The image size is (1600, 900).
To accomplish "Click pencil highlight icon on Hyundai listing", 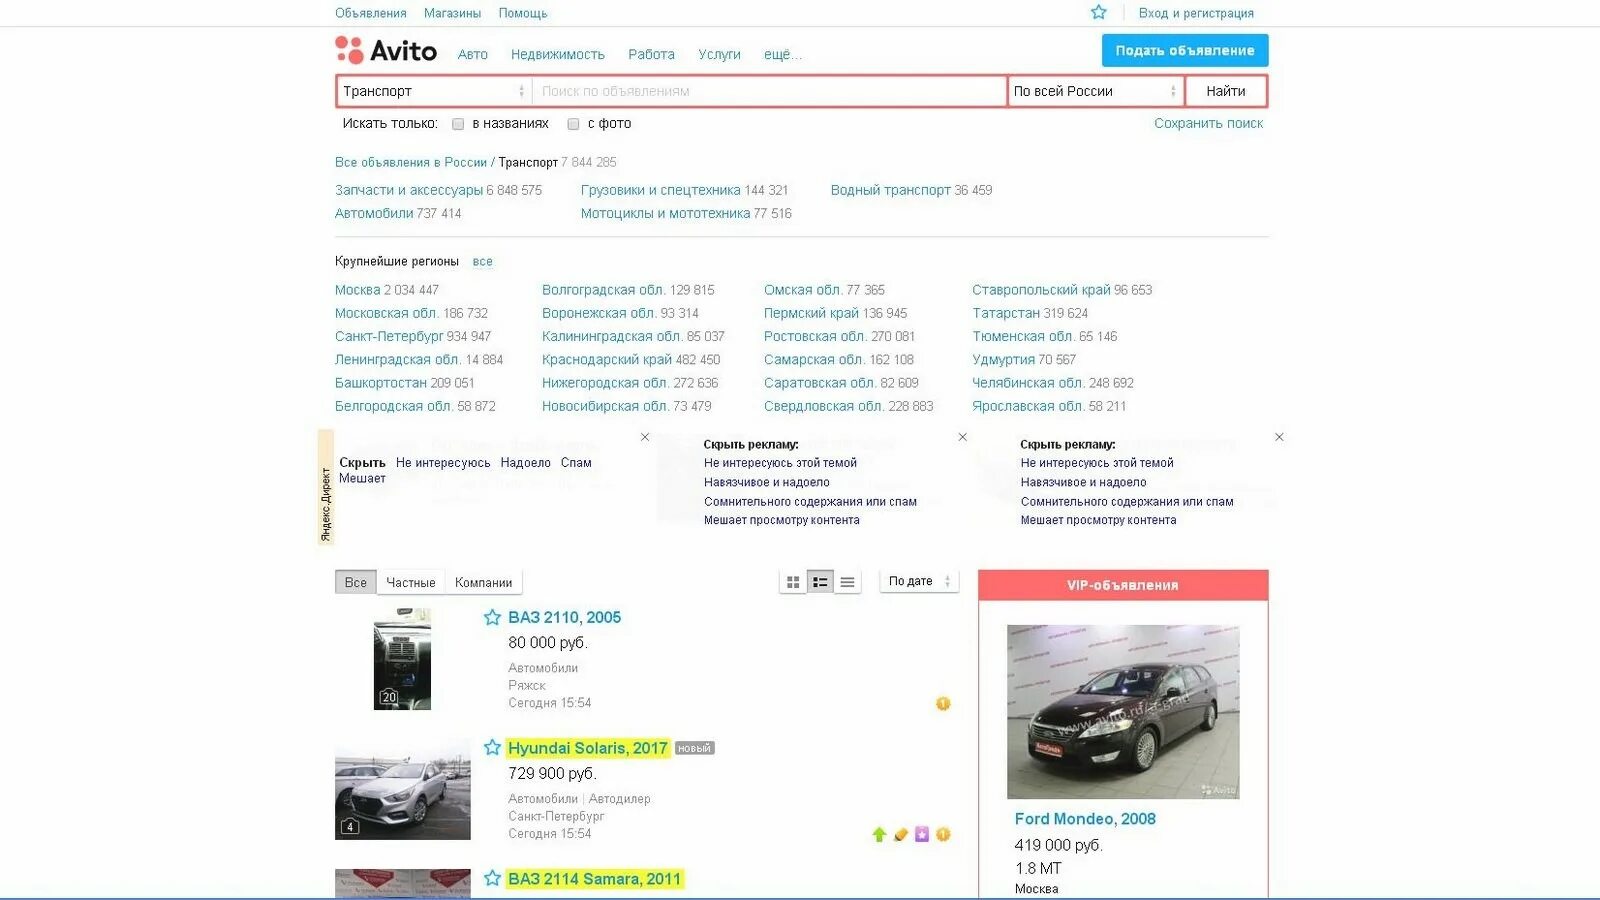I will tap(900, 834).
